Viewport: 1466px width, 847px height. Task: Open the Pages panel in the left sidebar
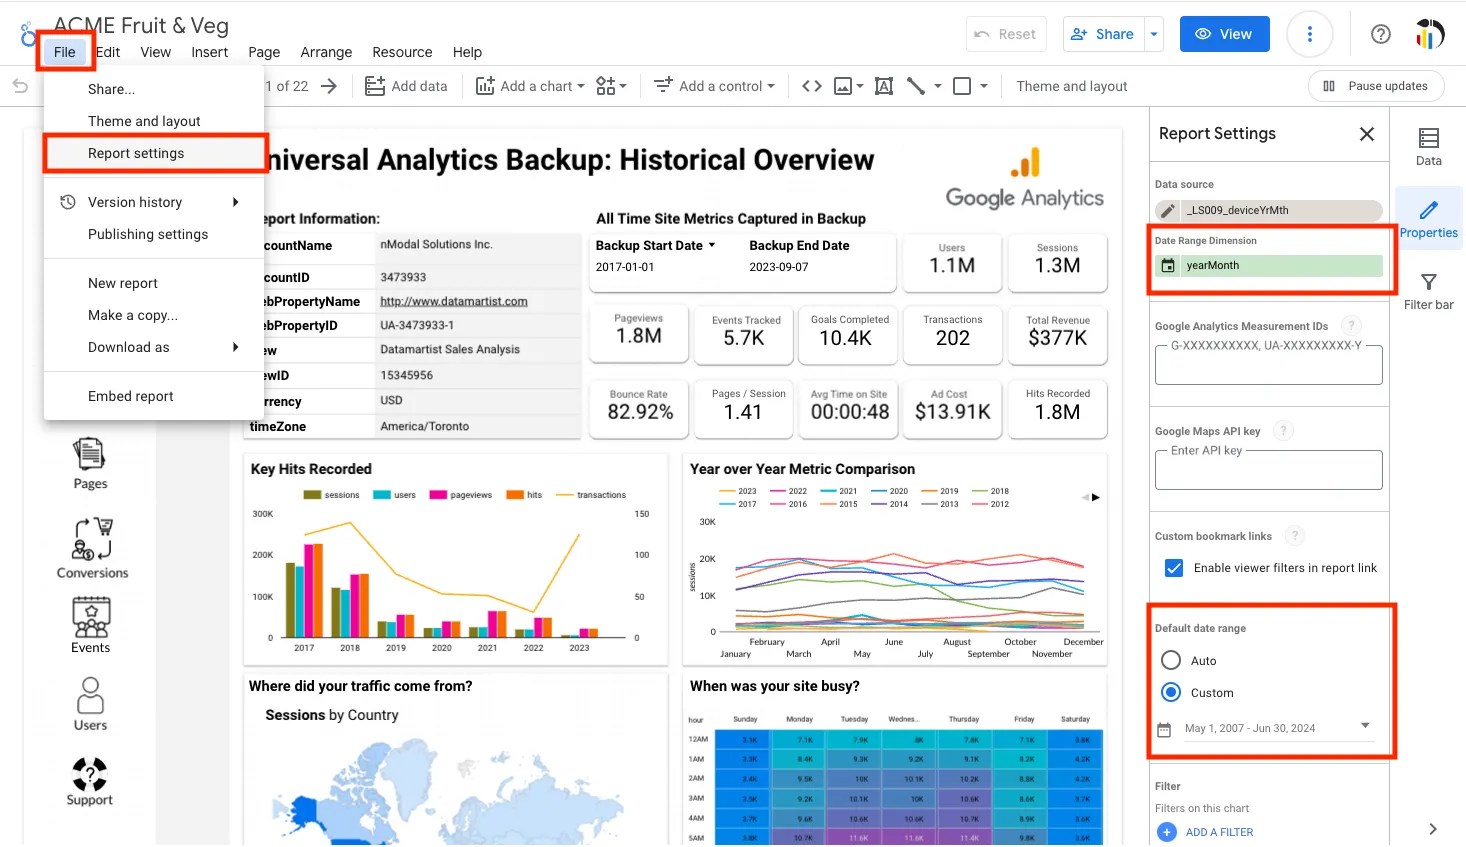tap(89, 462)
